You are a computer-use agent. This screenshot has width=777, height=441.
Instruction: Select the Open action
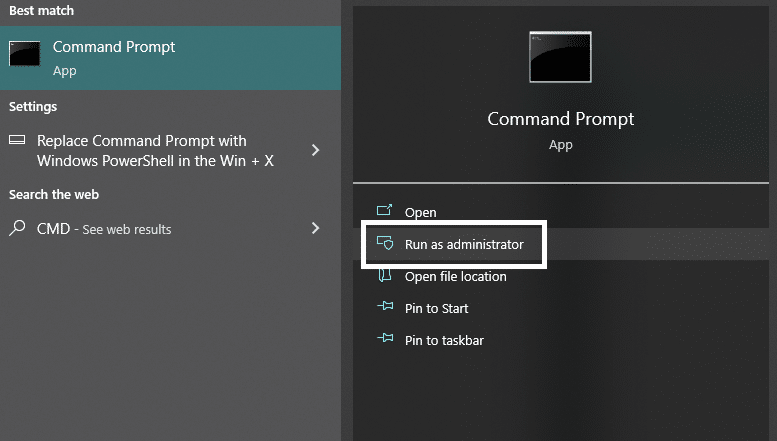tap(420, 213)
